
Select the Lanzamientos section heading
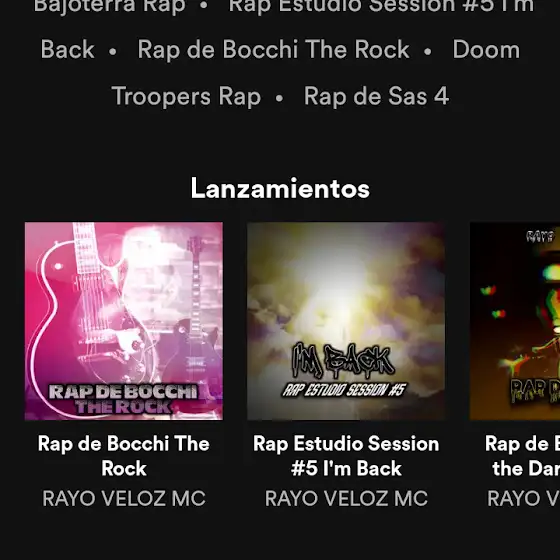coord(280,188)
